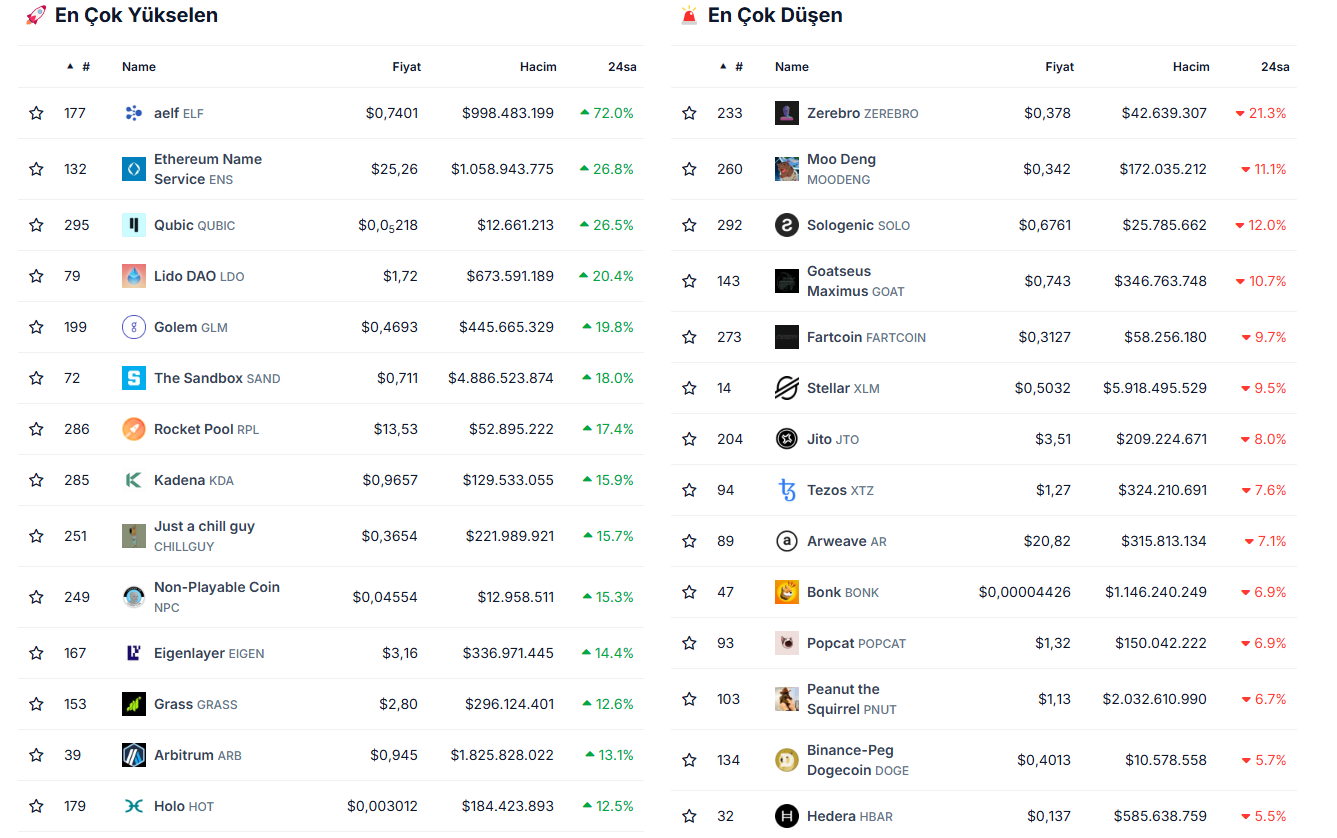Star the Golem GLM row
Image resolution: width=1337 pixels, height=838 pixels.
point(37,327)
